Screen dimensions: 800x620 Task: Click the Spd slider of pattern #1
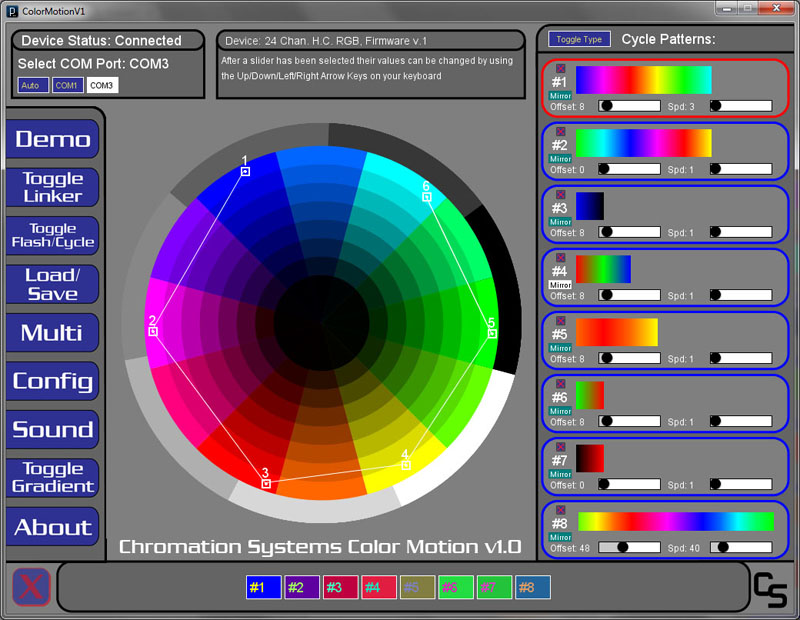[x=741, y=106]
